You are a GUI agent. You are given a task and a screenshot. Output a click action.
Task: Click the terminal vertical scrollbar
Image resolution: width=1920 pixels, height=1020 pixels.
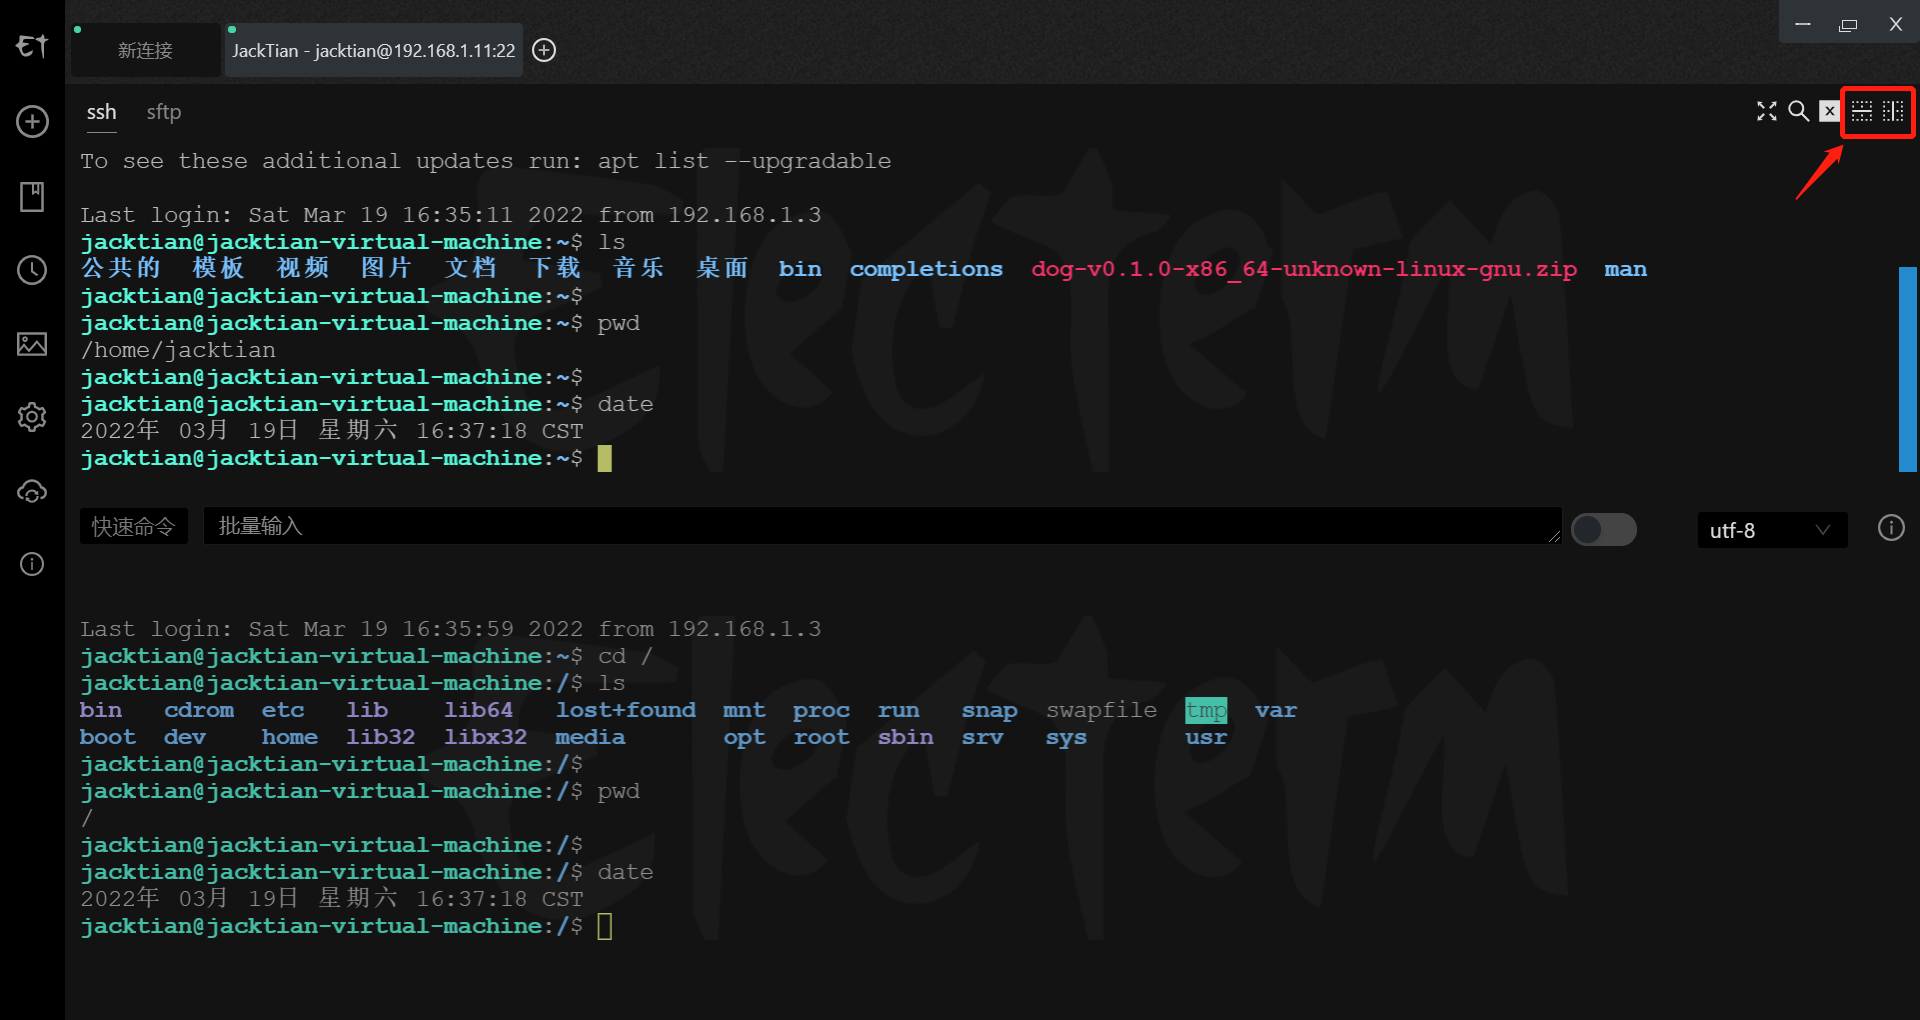pyautogui.click(x=1908, y=369)
